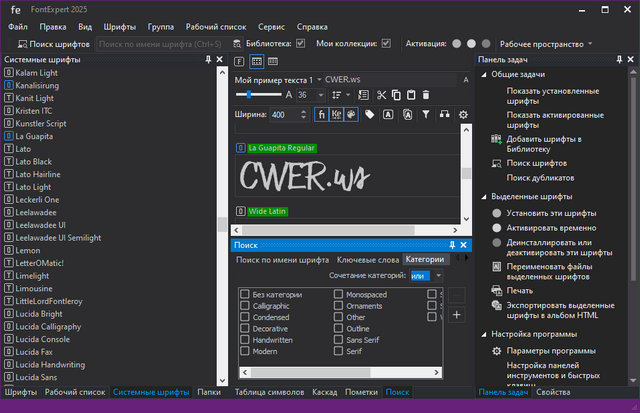This screenshot has width=640, height=413.
Task: Click the copy icon in preview toolbar
Action: [396, 95]
